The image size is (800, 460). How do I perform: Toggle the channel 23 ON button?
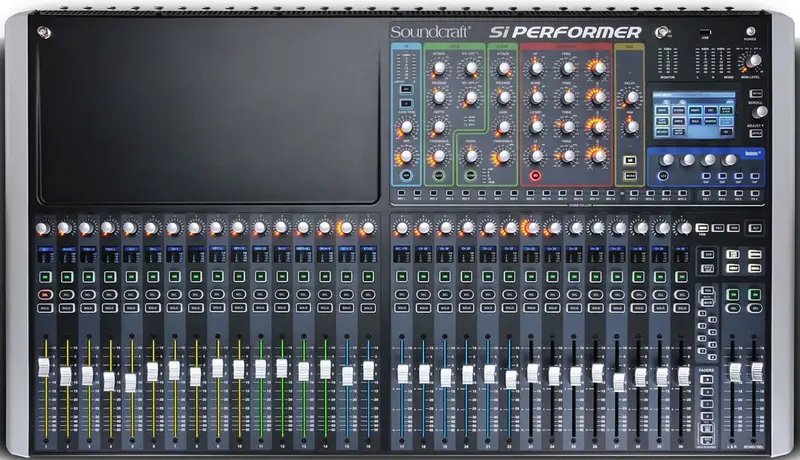pos(531,277)
